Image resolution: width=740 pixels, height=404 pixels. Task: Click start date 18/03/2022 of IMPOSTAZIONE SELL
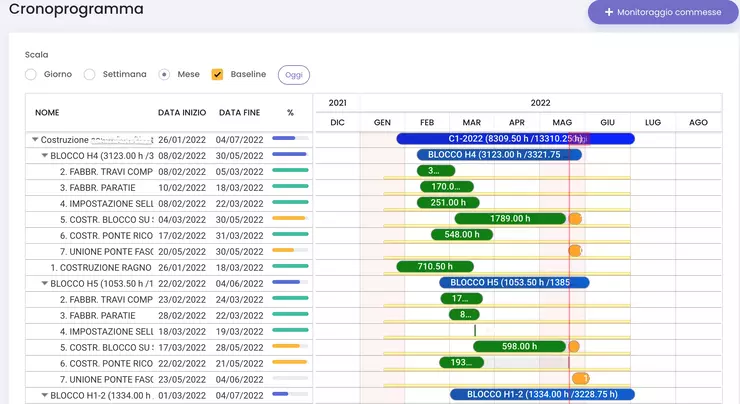click(x=182, y=331)
